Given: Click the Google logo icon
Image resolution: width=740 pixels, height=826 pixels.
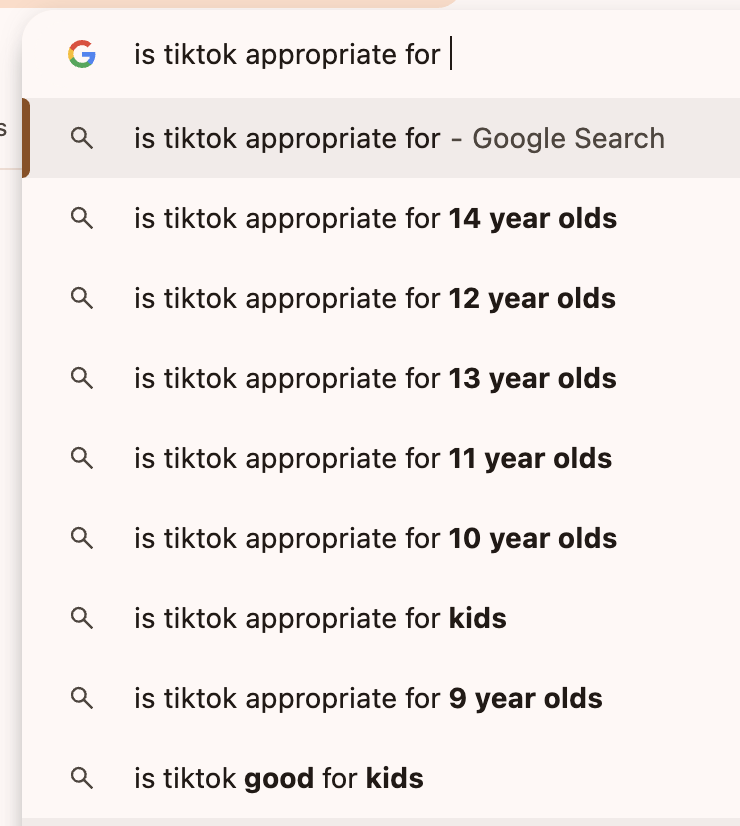Looking at the screenshot, I should pos(82,55).
